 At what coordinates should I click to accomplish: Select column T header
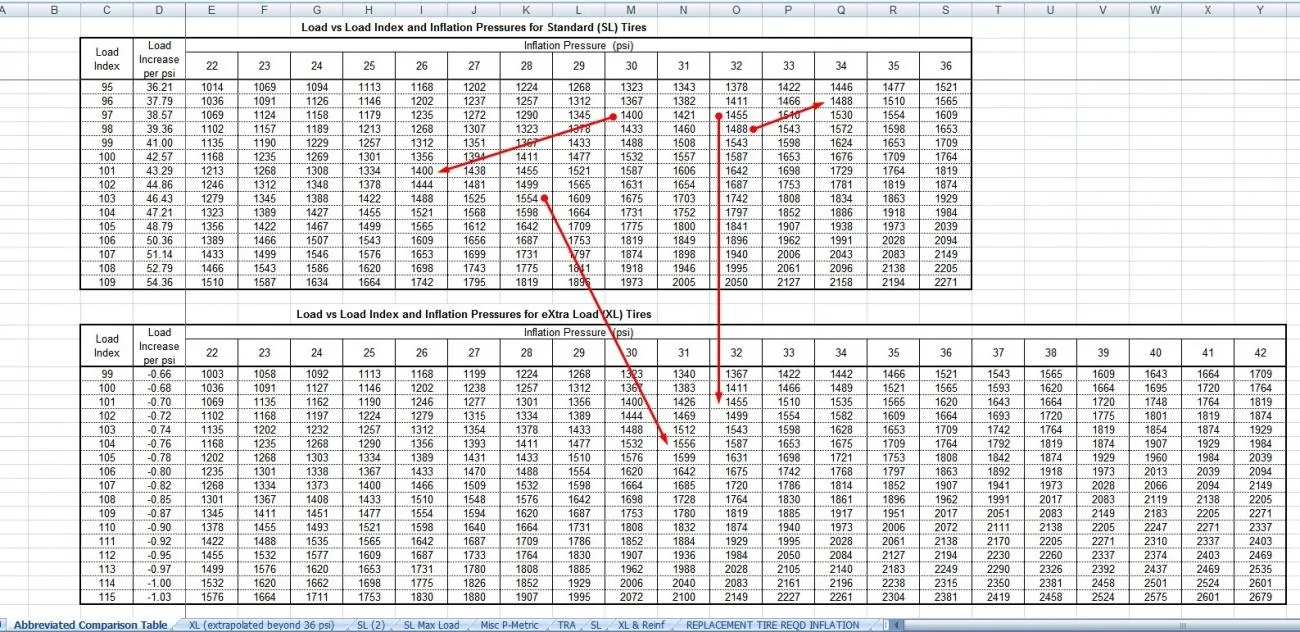tap(998, 9)
